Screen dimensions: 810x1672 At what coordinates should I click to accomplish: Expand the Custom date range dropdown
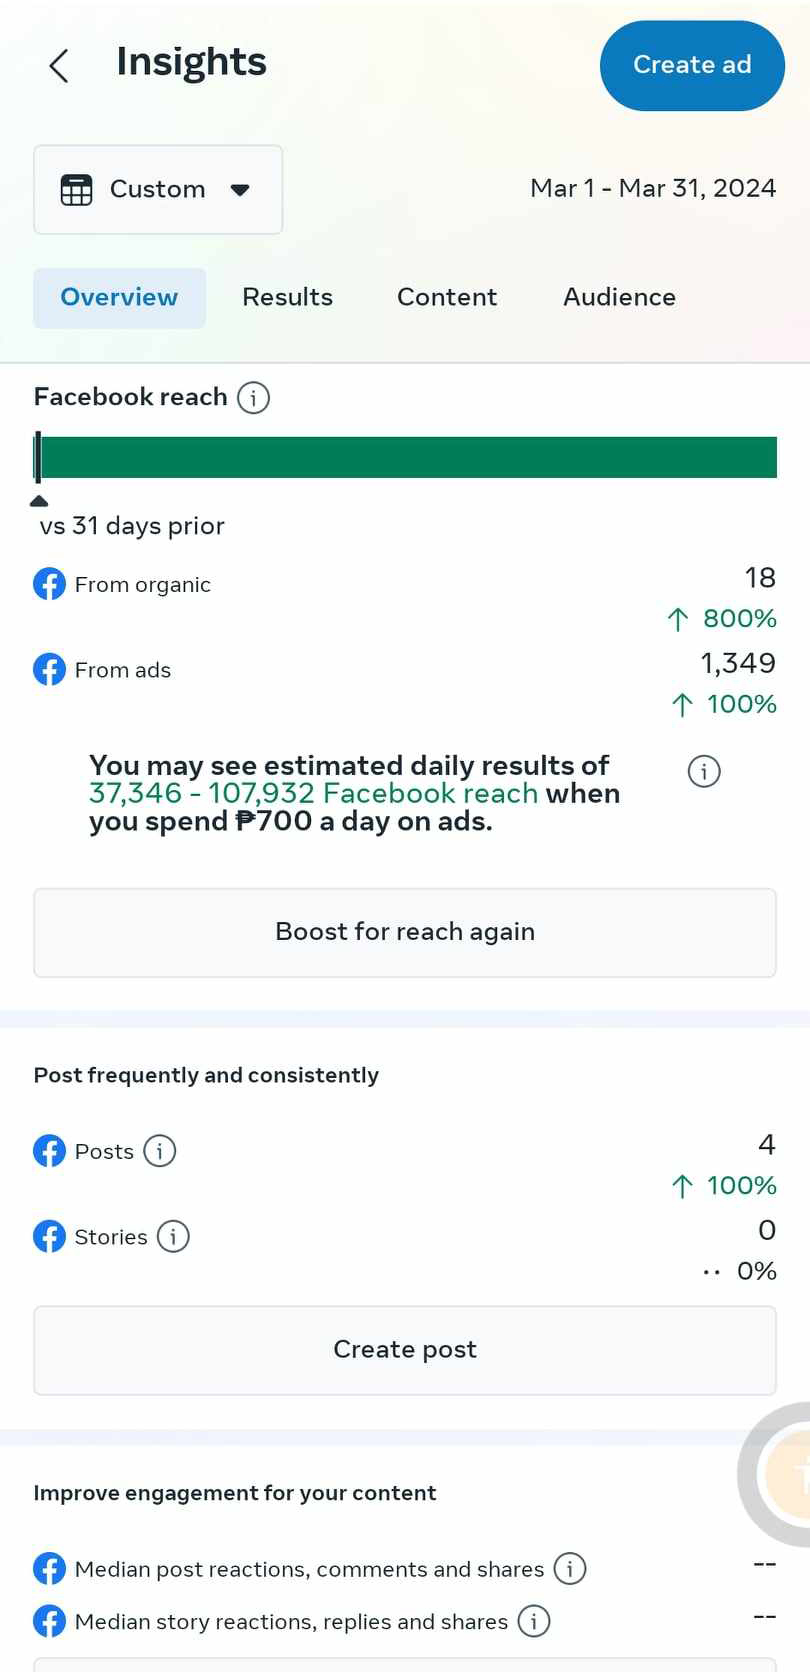pyautogui.click(x=239, y=190)
